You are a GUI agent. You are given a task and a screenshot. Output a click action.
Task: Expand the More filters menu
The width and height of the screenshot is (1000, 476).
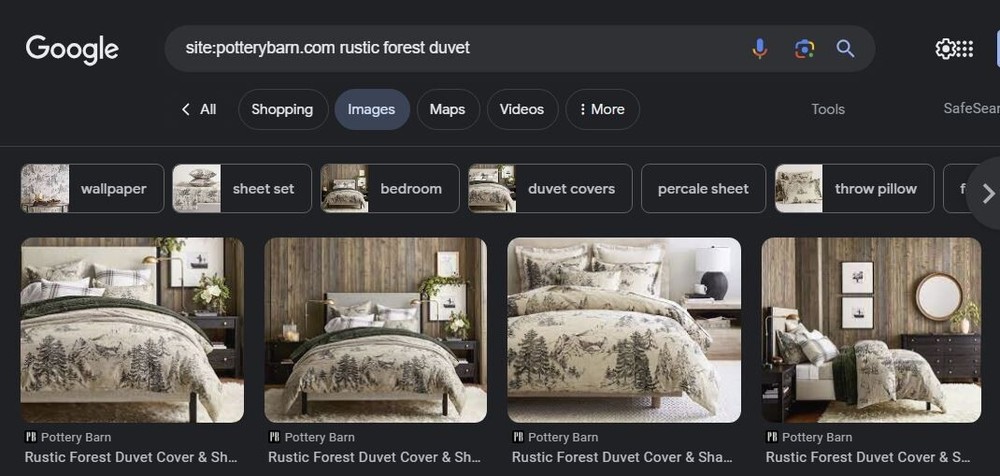[x=602, y=109]
